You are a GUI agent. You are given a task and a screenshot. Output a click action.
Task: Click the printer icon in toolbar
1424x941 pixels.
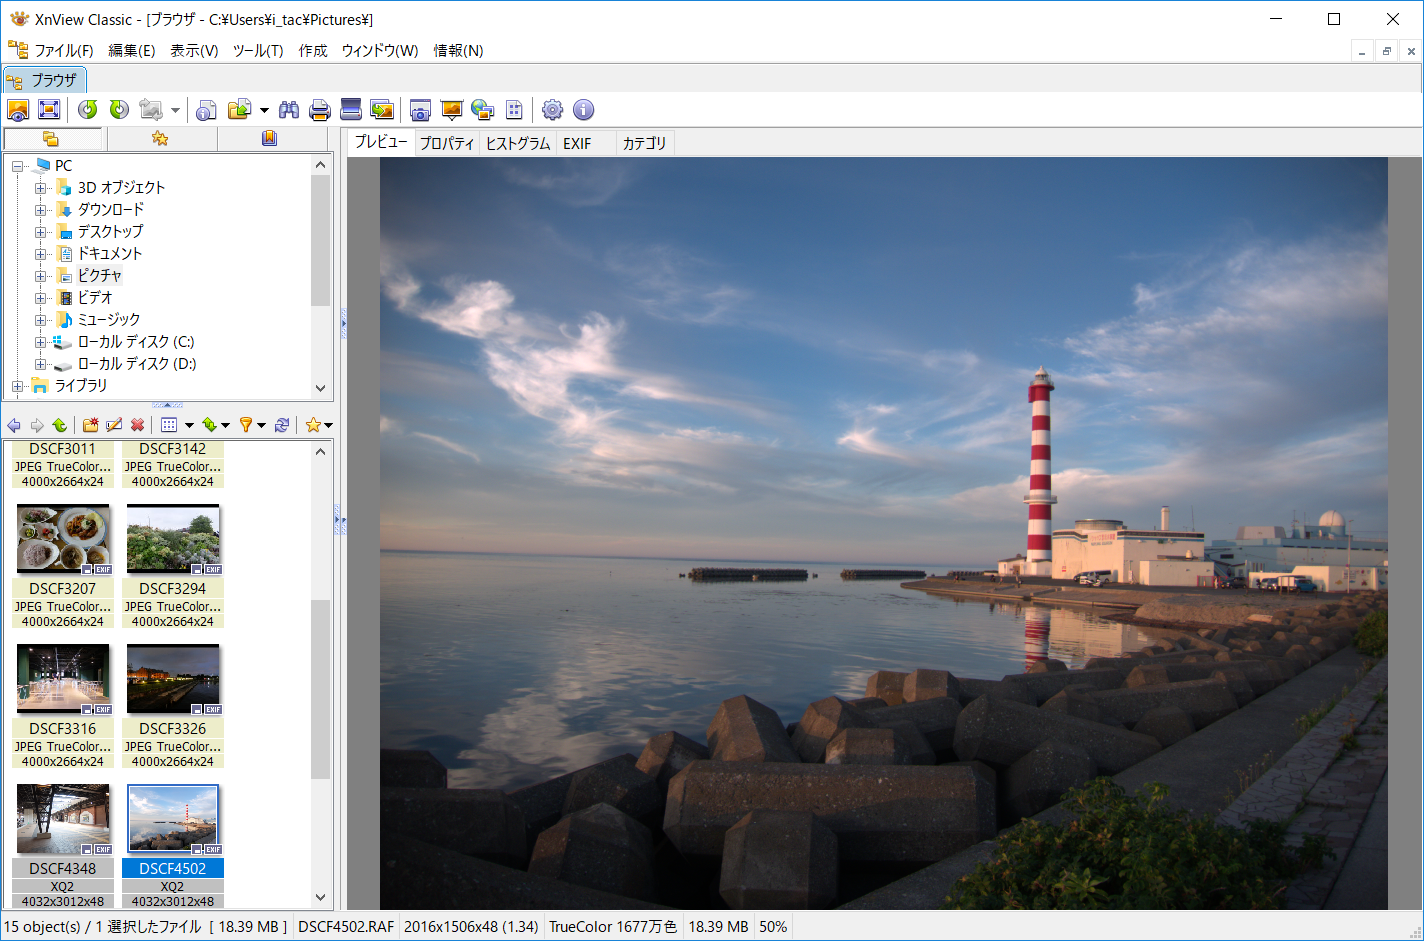(x=320, y=110)
